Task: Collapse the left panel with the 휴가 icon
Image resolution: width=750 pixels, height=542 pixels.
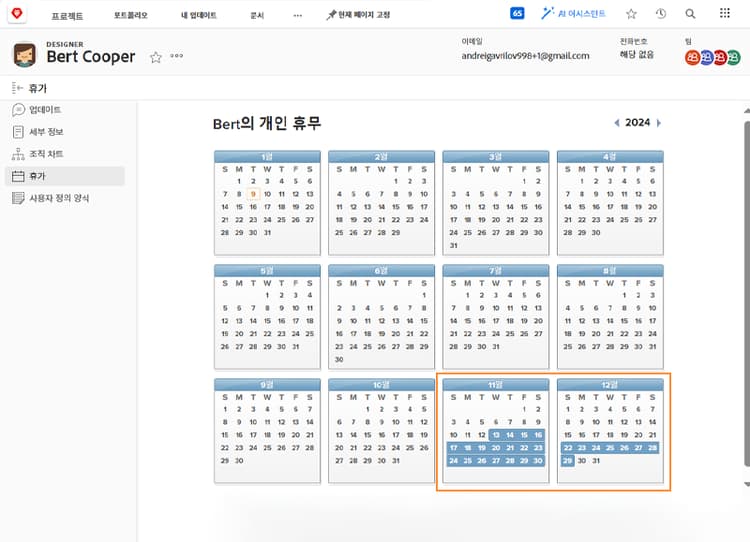Action: pyautogui.click(x=17, y=88)
